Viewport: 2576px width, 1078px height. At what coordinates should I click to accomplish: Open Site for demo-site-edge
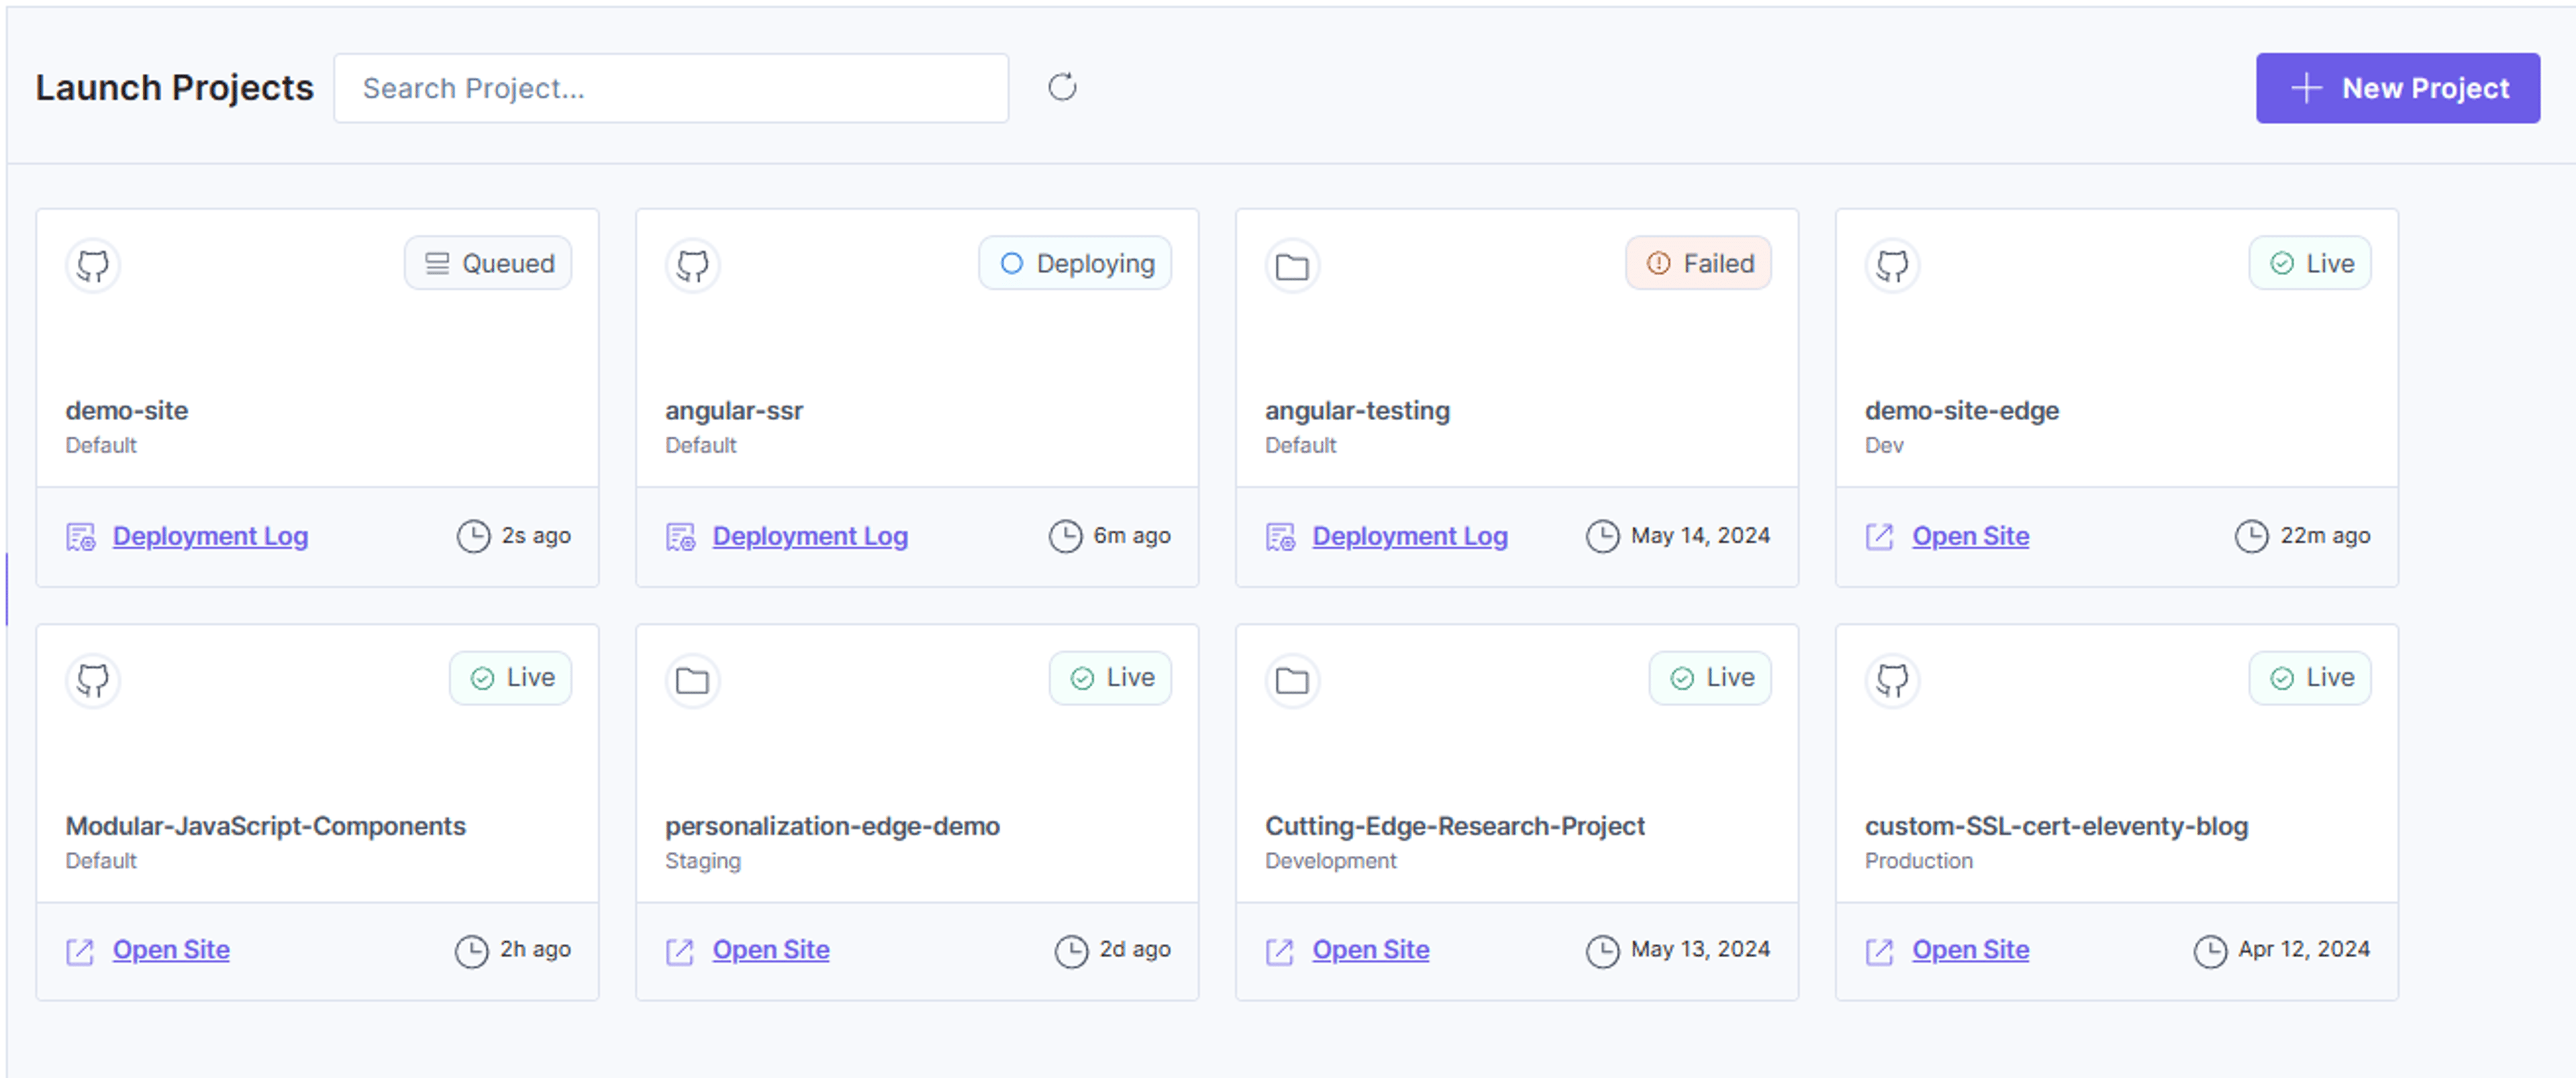1971,536
